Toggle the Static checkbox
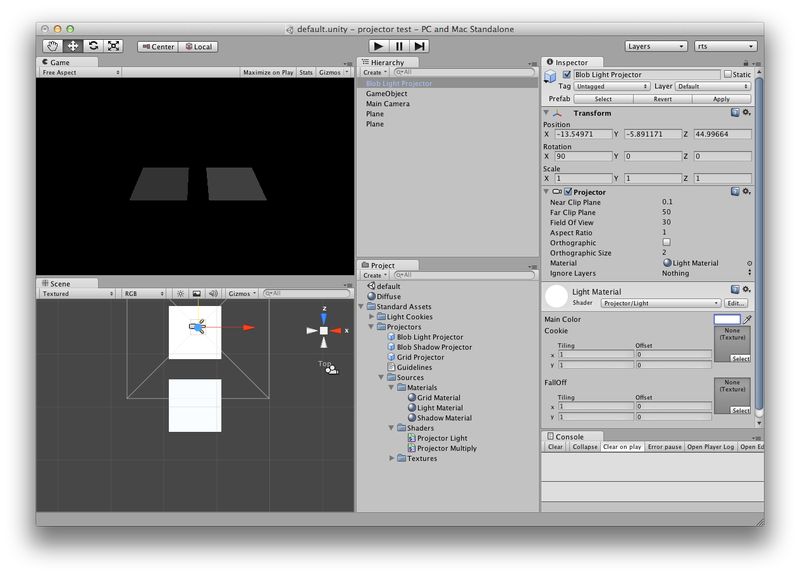800x576 pixels. pos(728,74)
